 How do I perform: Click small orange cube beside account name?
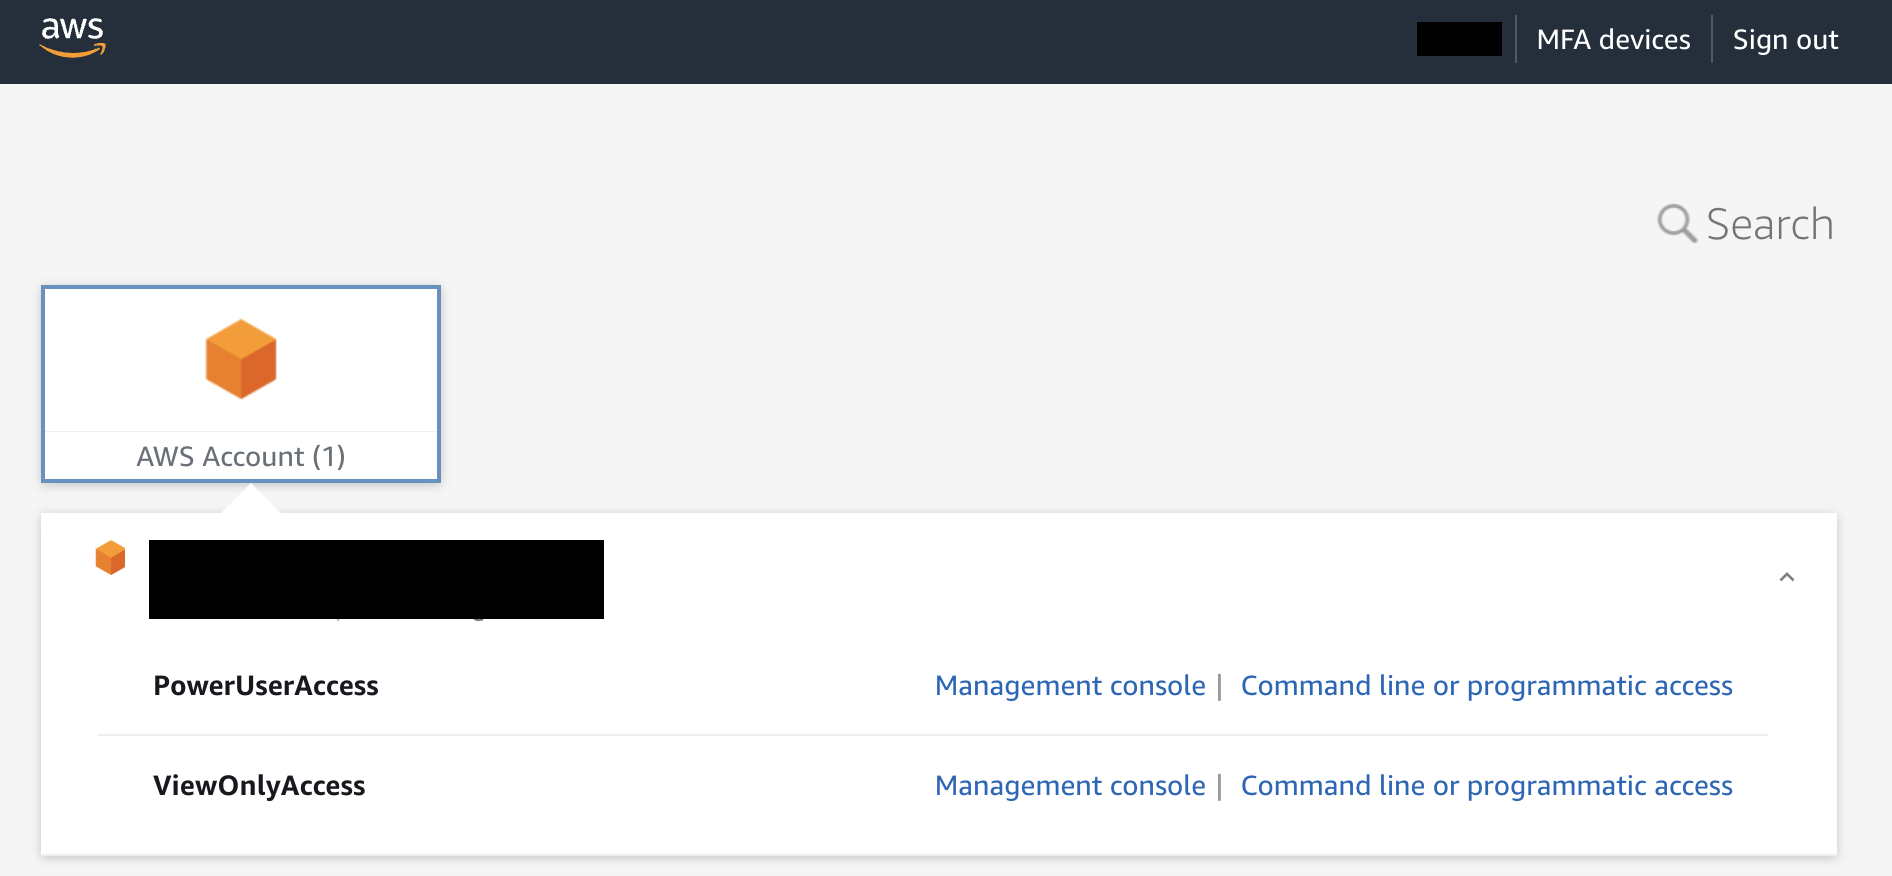pos(110,558)
